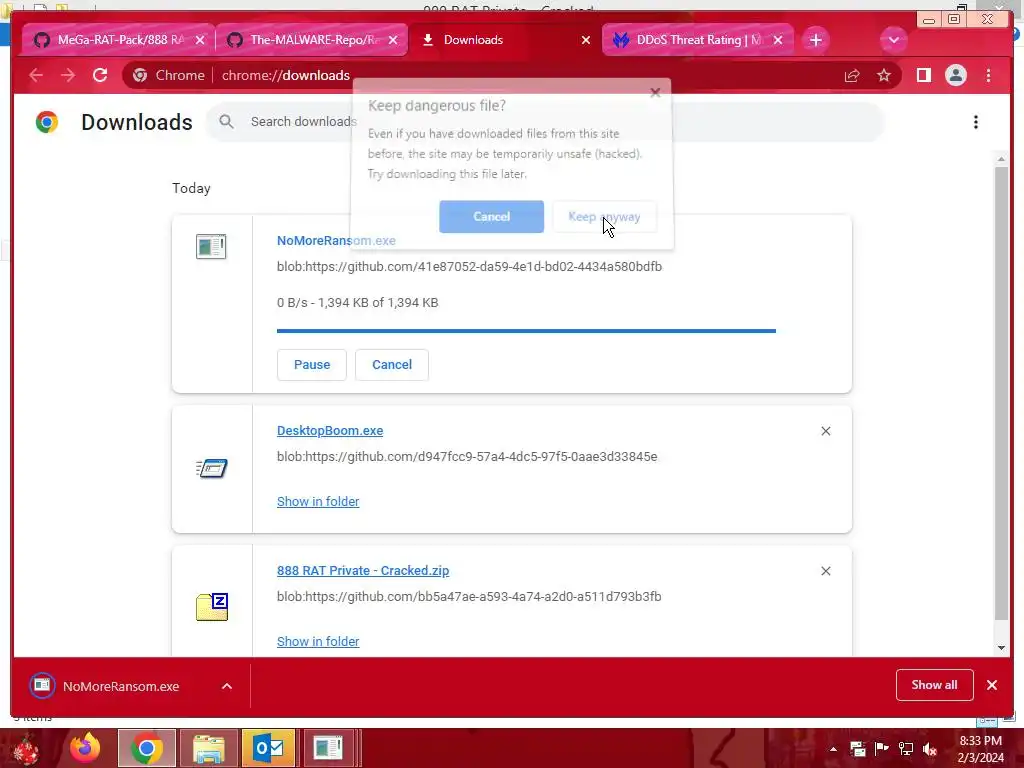
Task: Show 888 RAT Private zip in folder
Action: (318, 641)
